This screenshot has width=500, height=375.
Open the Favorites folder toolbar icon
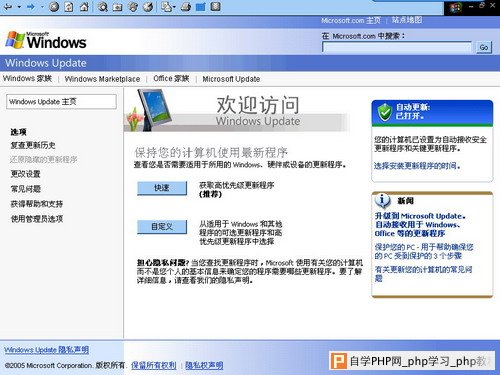[x=117, y=7]
